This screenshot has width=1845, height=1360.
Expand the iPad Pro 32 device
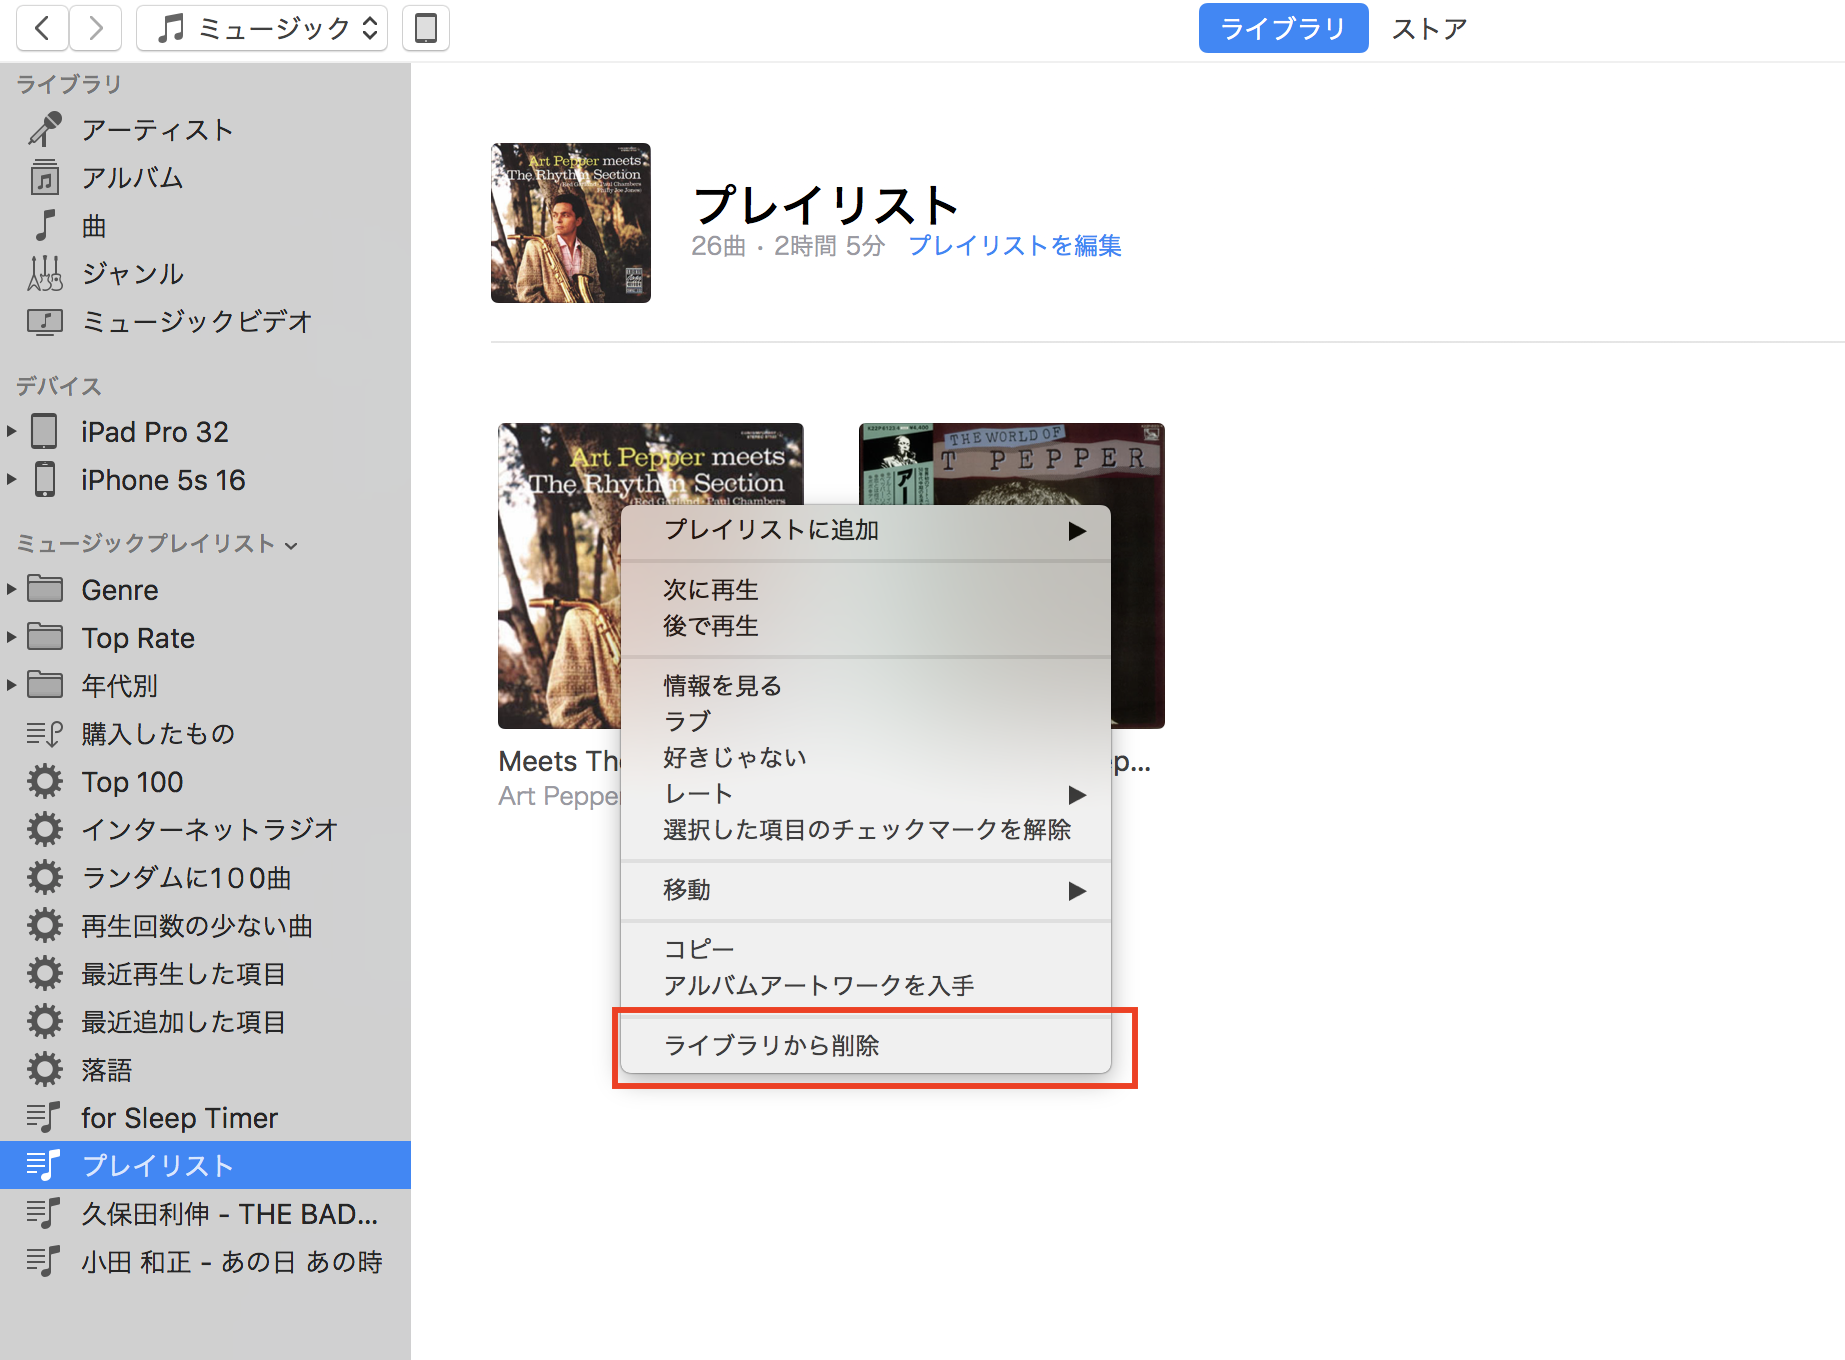(x=11, y=432)
